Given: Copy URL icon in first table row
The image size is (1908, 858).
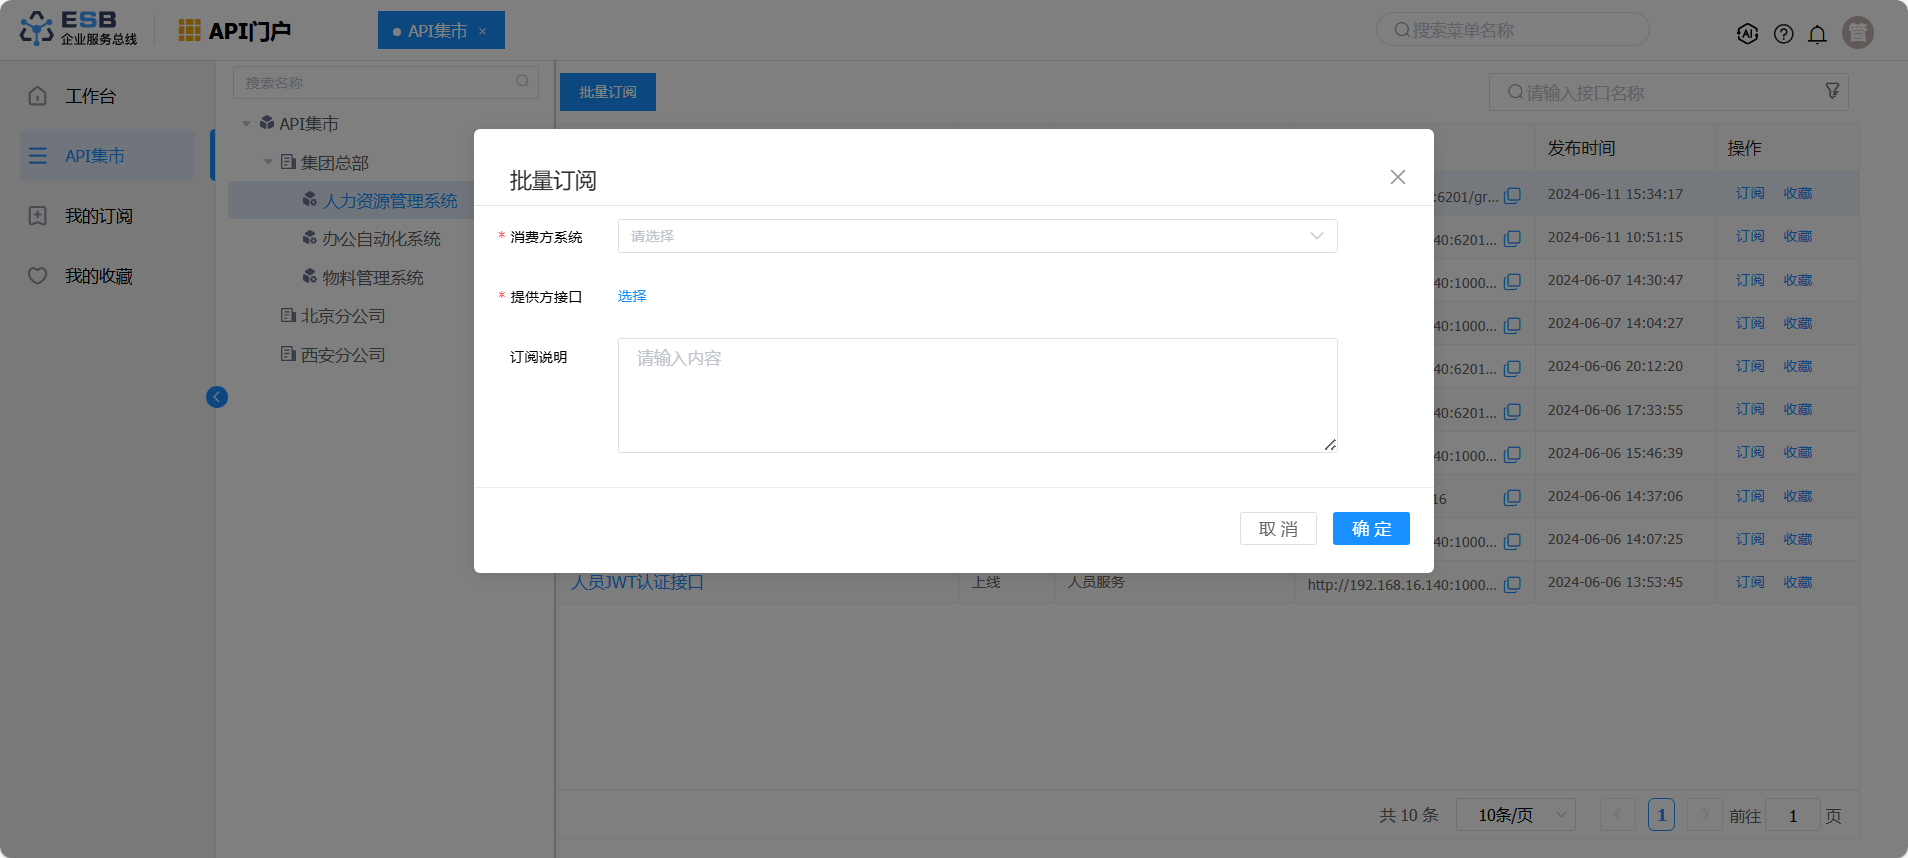Looking at the screenshot, I should [1512, 196].
